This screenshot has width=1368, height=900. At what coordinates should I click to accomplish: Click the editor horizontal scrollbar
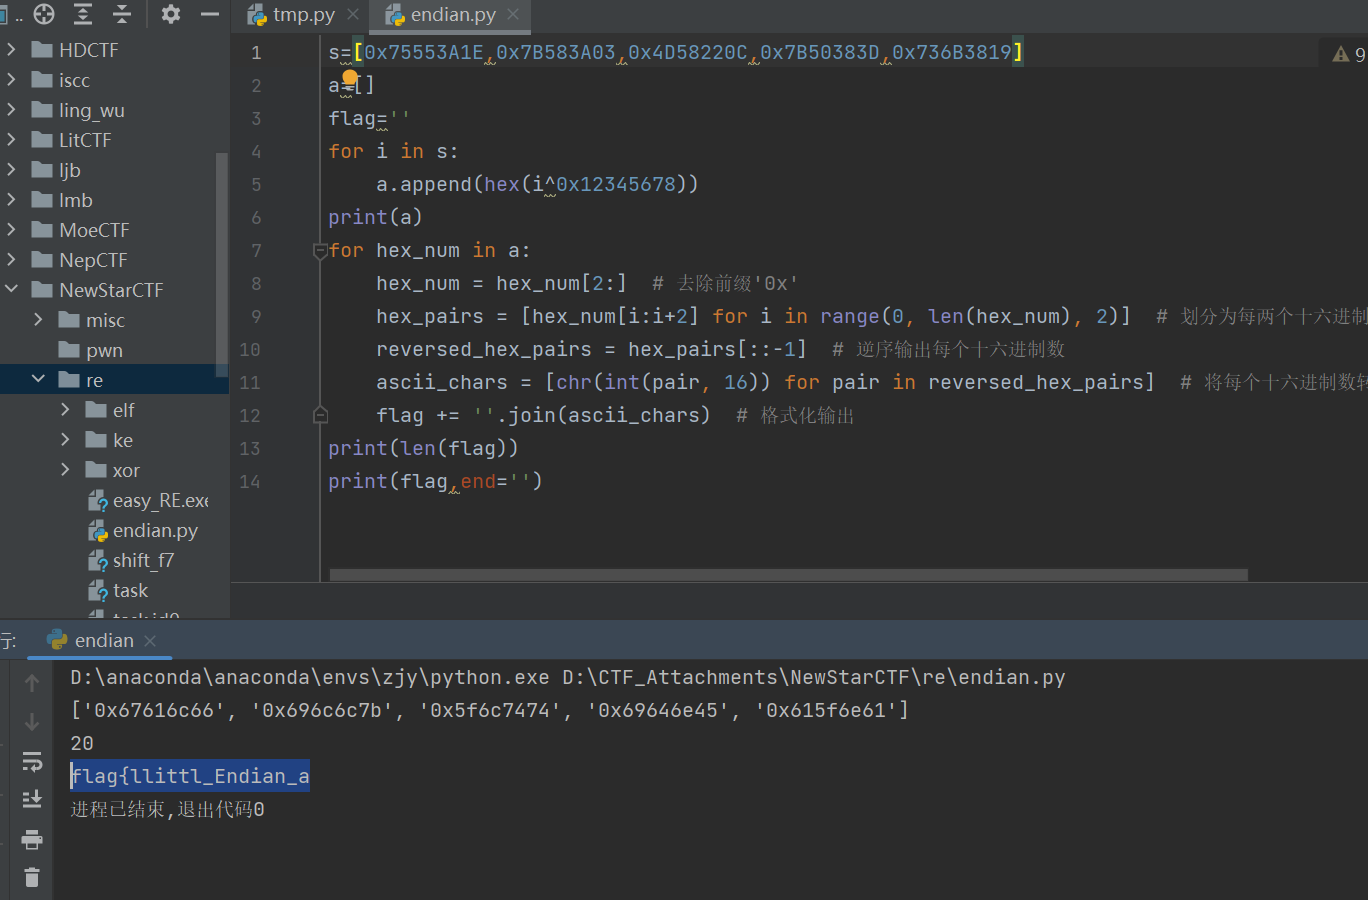[x=788, y=575]
